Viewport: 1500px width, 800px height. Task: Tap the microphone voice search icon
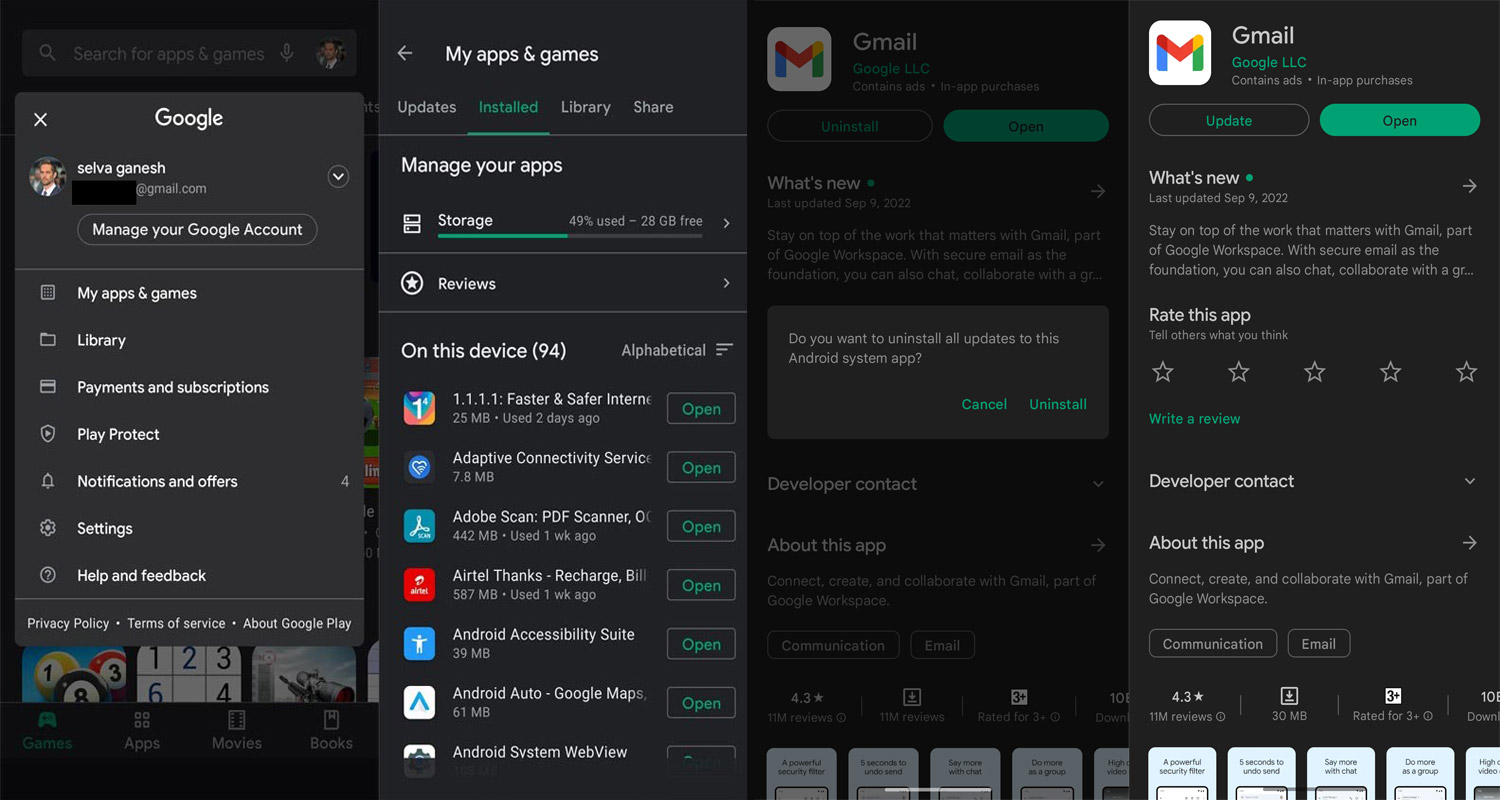point(287,53)
